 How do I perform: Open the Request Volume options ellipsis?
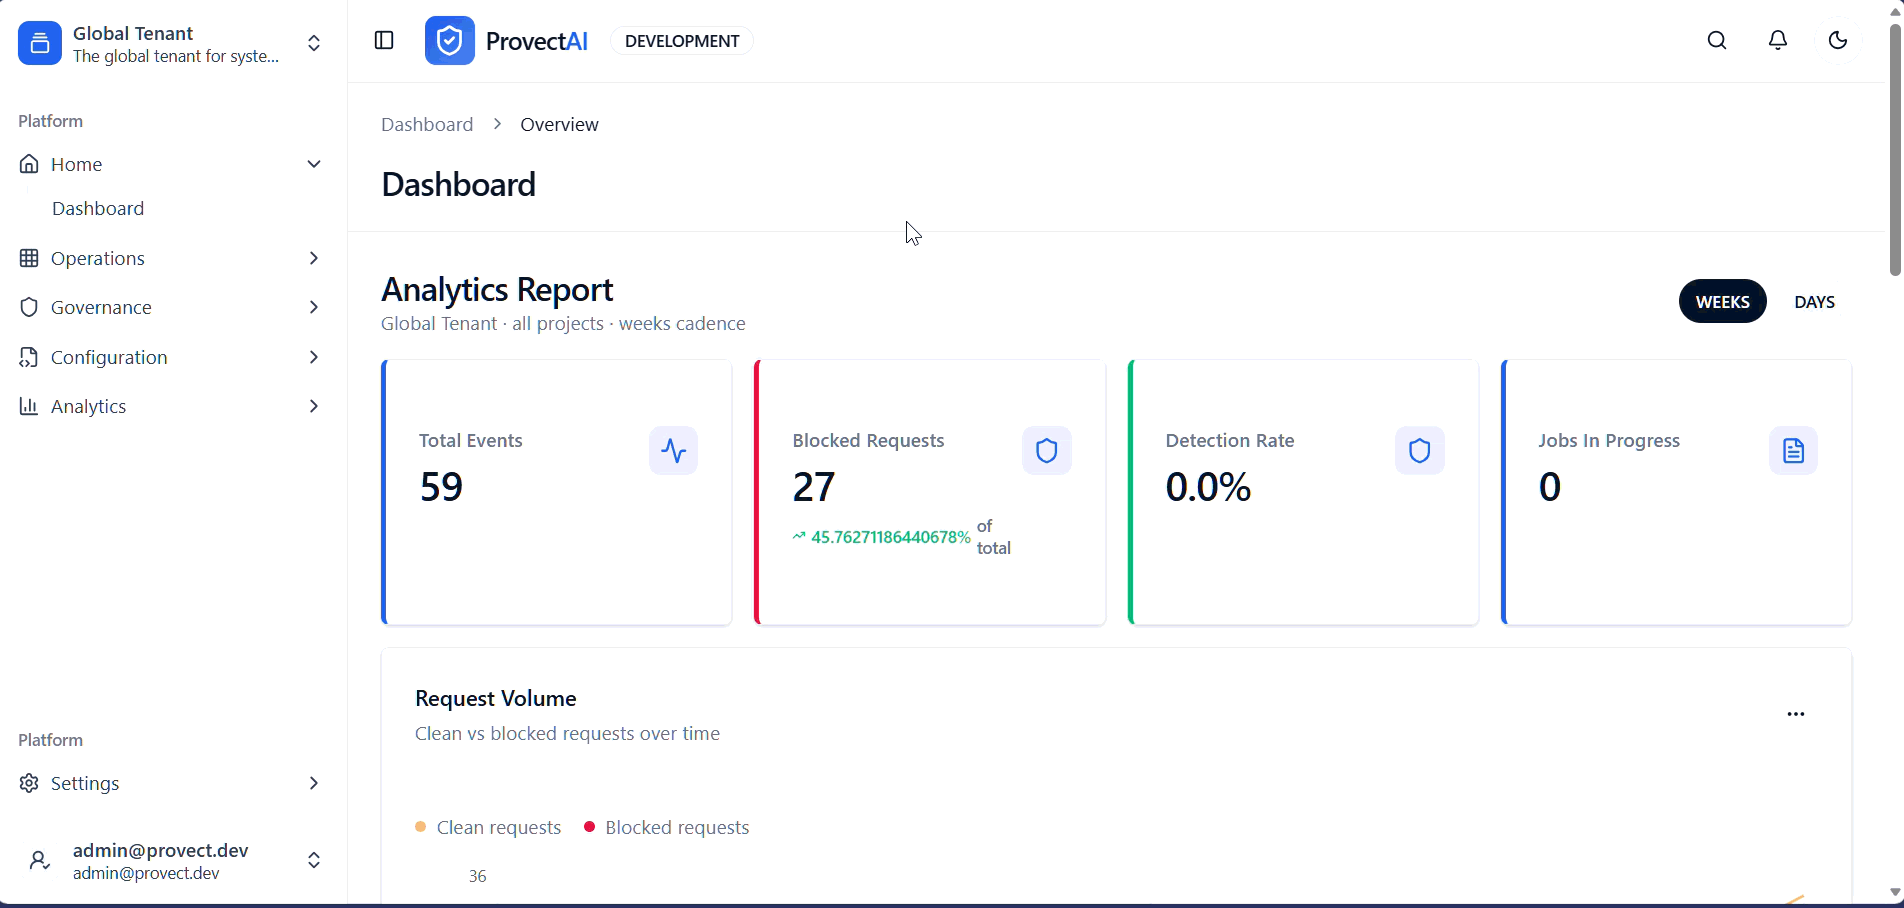pyautogui.click(x=1795, y=714)
